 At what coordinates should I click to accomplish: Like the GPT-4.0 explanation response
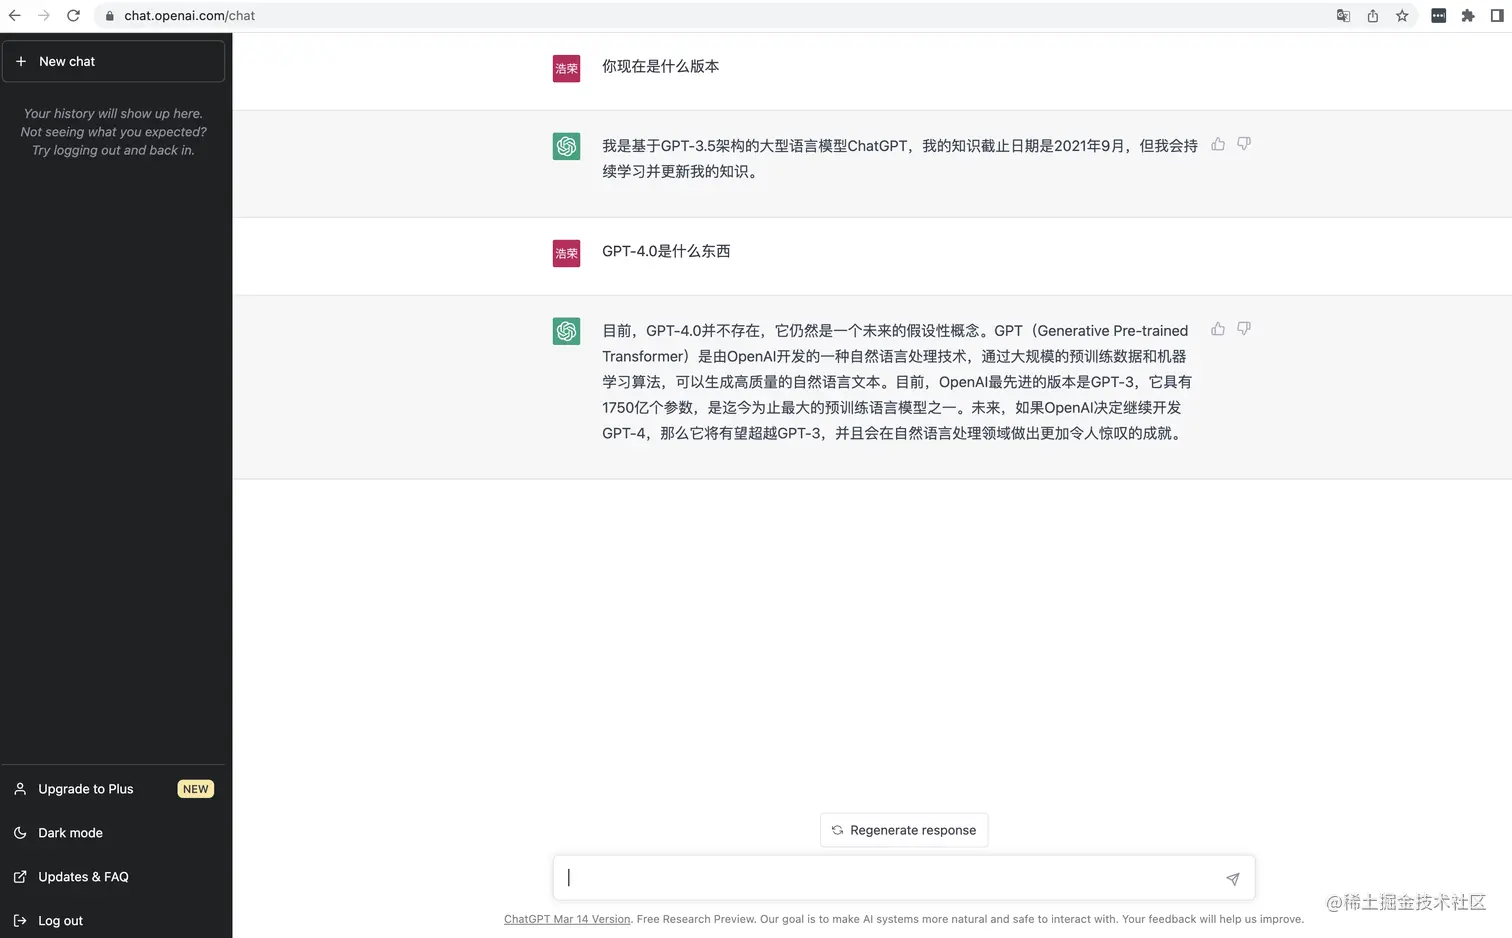click(x=1218, y=329)
